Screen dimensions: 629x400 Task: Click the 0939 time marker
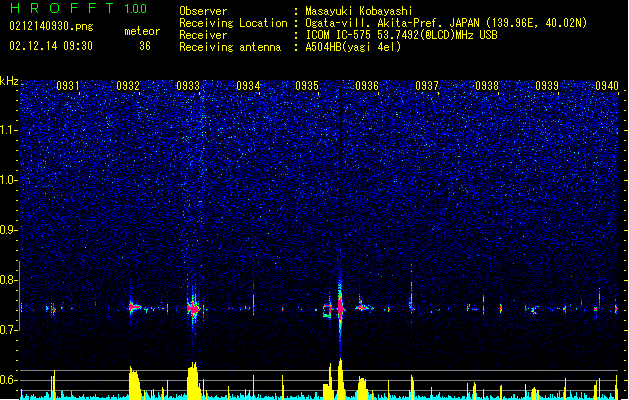[x=547, y=86]
